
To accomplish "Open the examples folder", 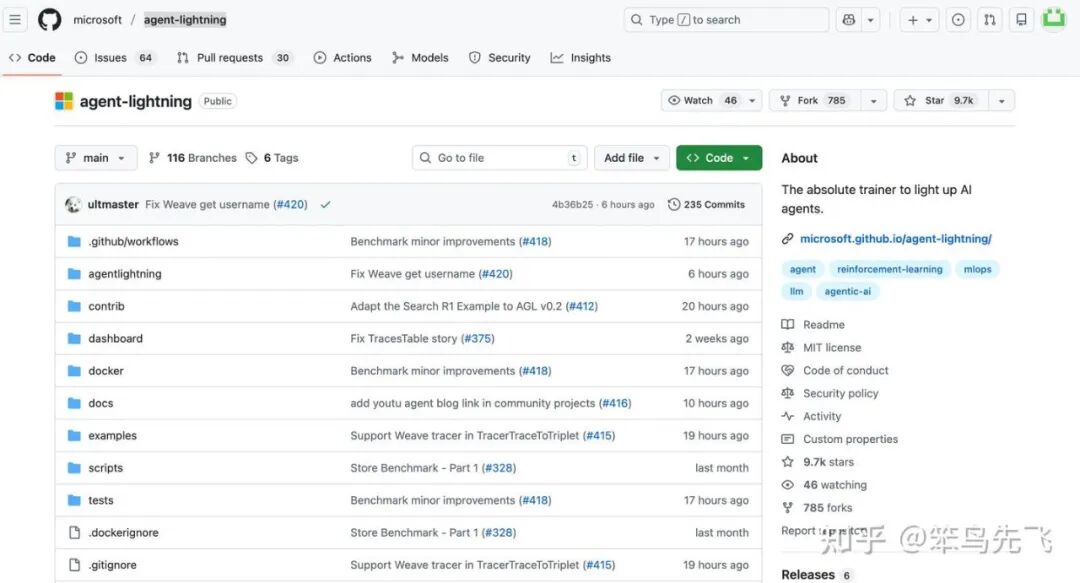I will pos(112,435).
